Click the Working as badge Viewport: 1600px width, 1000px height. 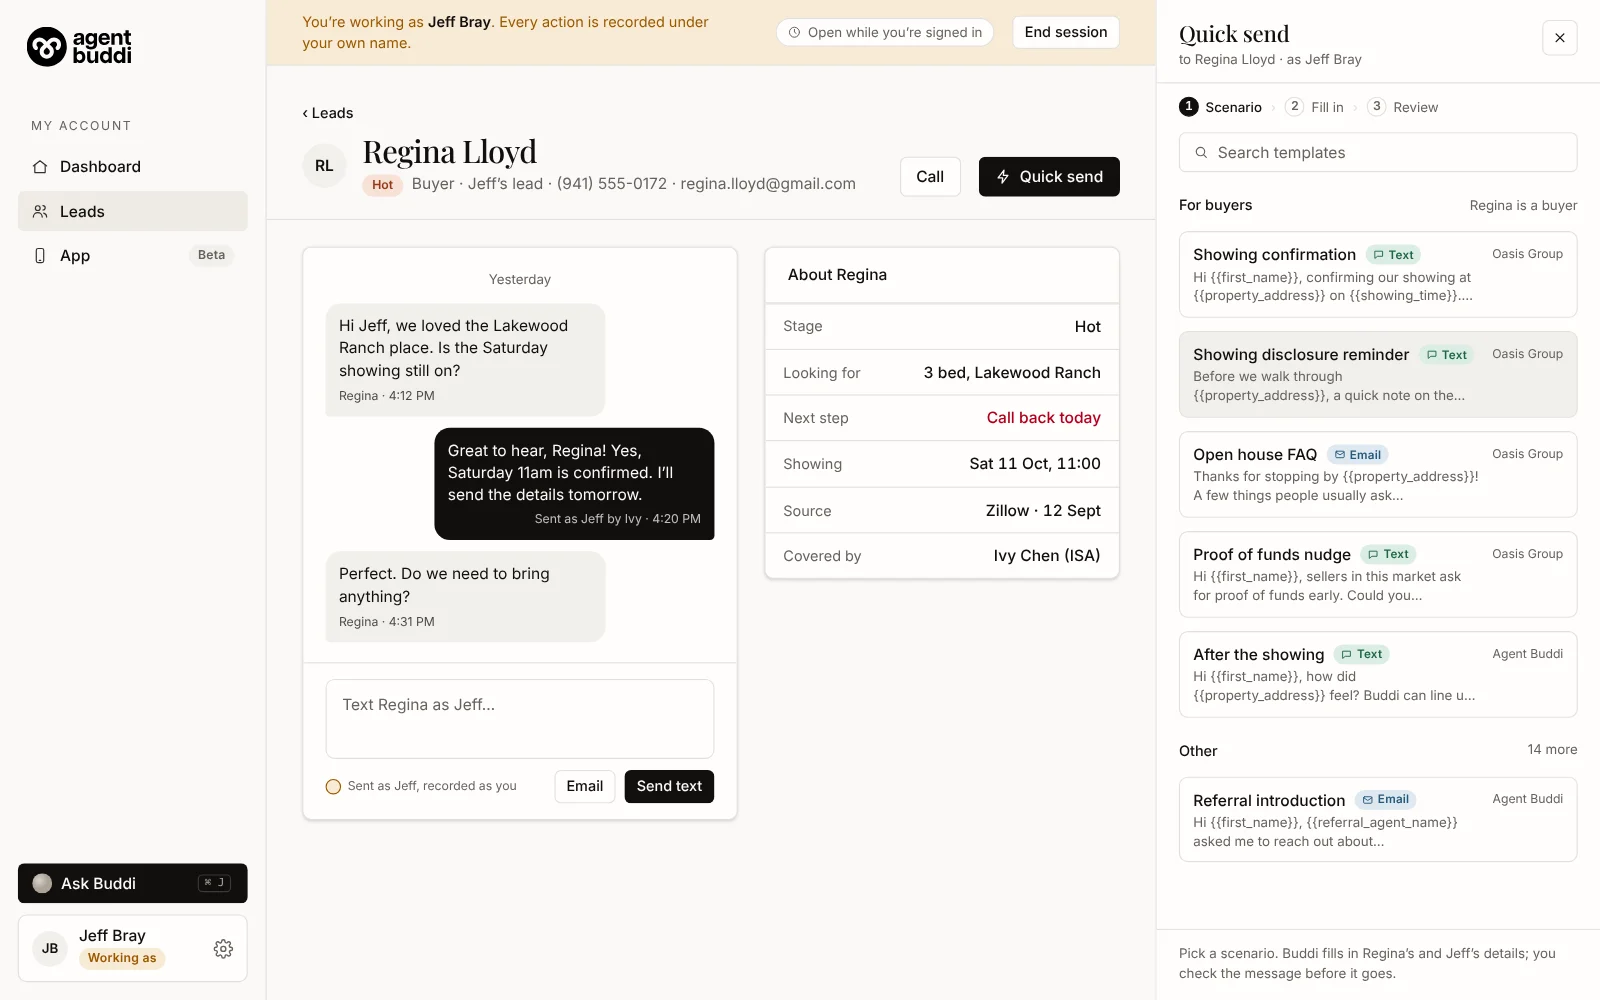pos(122,958)
